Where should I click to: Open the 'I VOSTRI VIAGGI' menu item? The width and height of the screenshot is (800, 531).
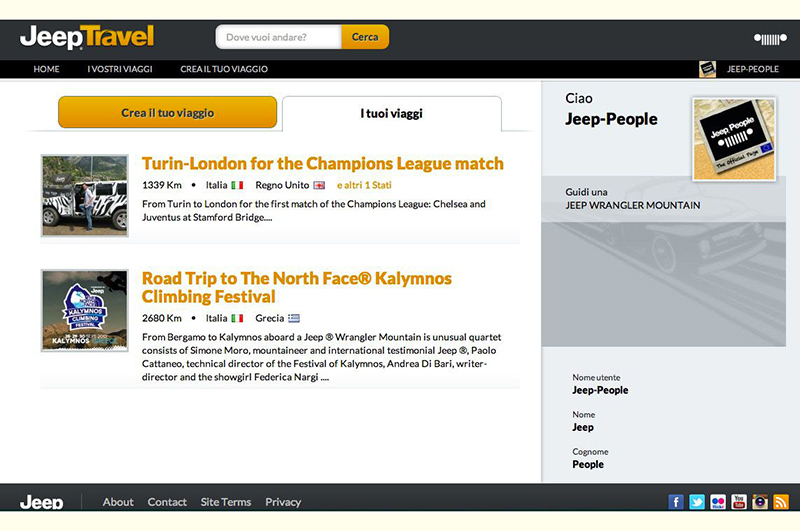click(x=120, y=69)
